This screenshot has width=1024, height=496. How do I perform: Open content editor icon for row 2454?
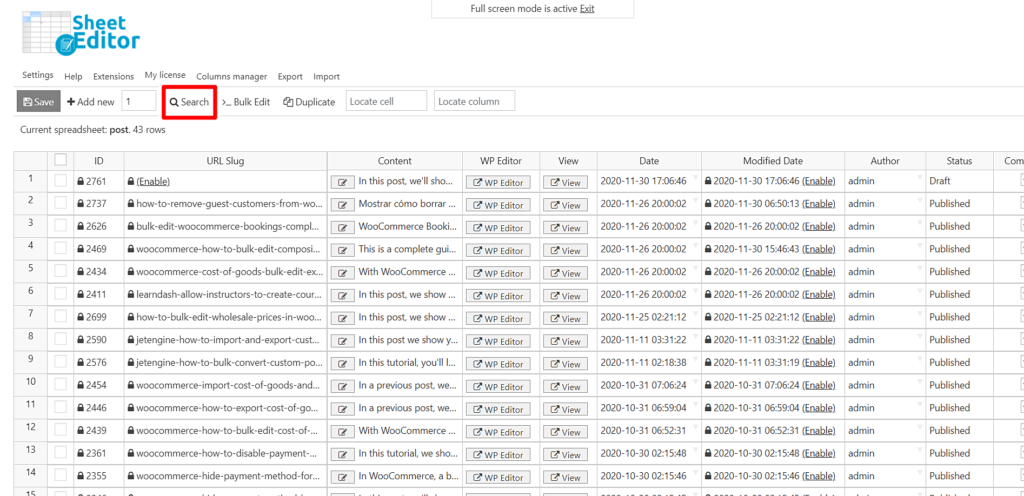[342, 387]
